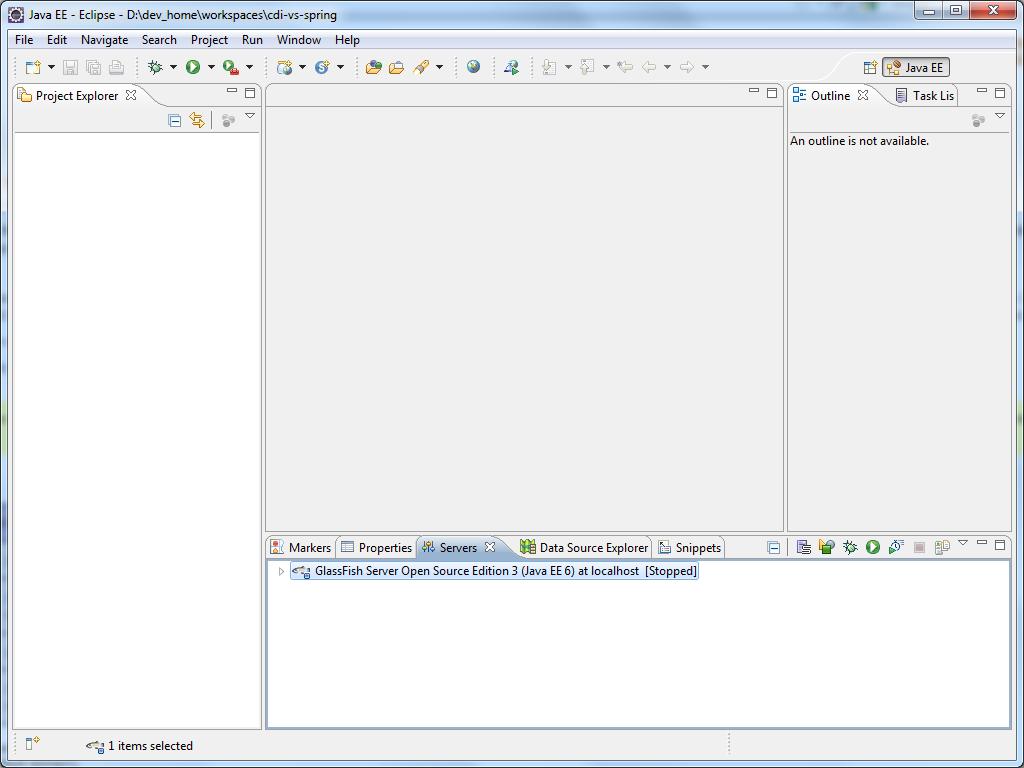Select the Debug icon in the main toolbar

tap(157, 67)
